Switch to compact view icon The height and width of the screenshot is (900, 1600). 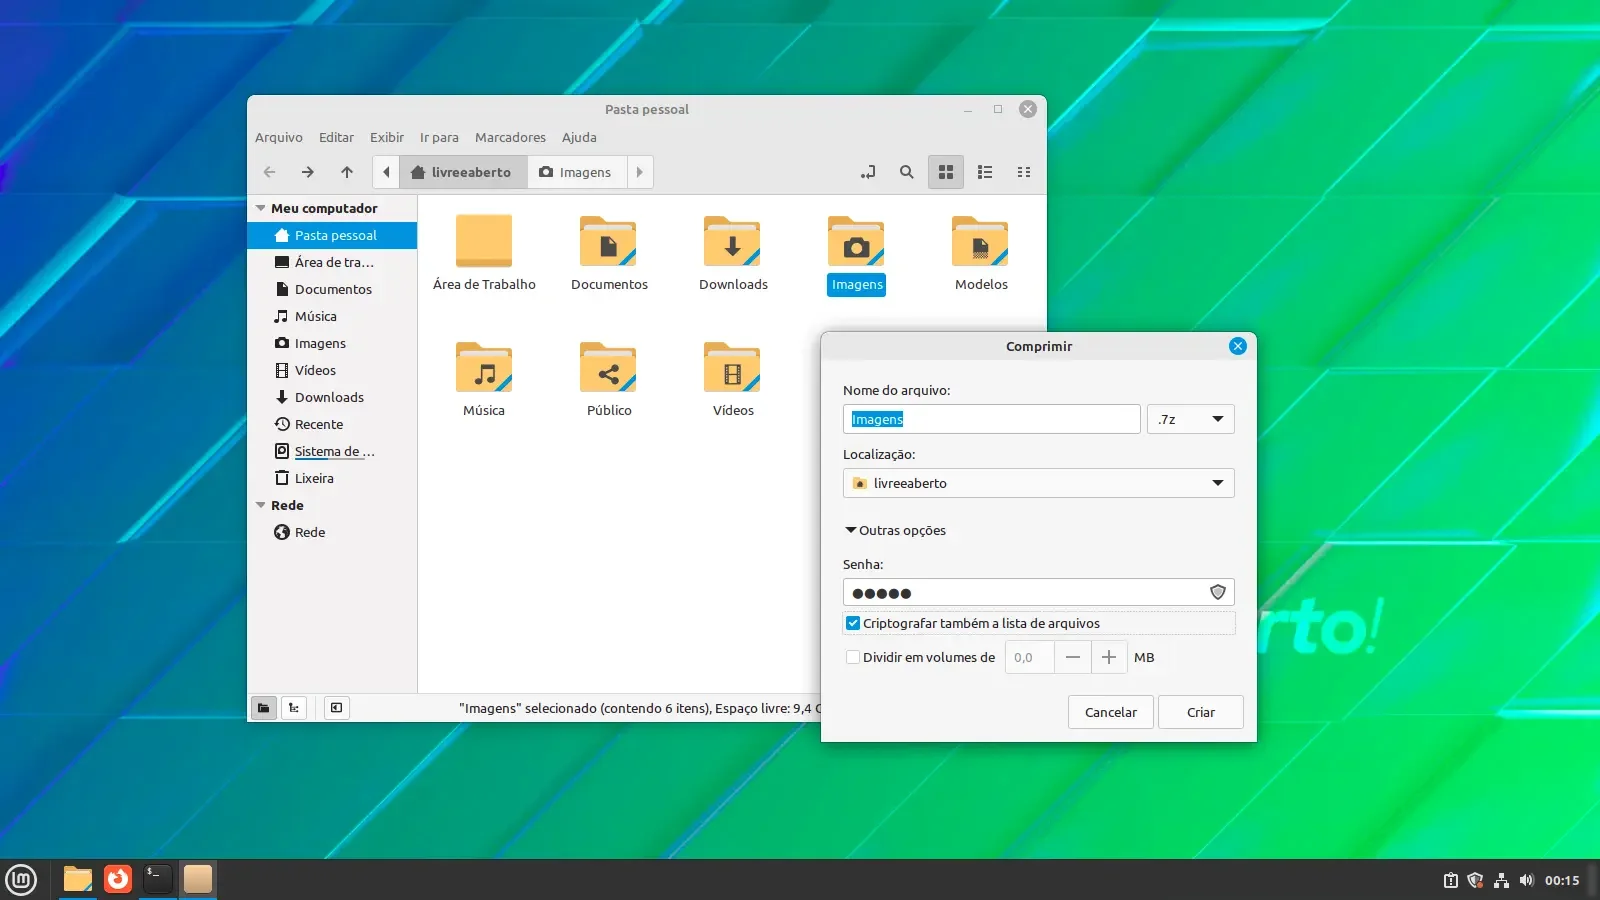tap(1024, 172)
